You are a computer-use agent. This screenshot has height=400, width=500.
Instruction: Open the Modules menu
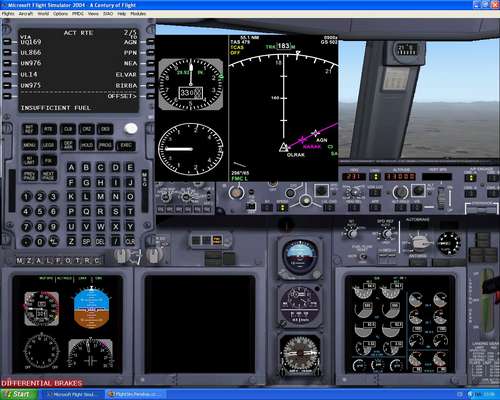(138, 14)
